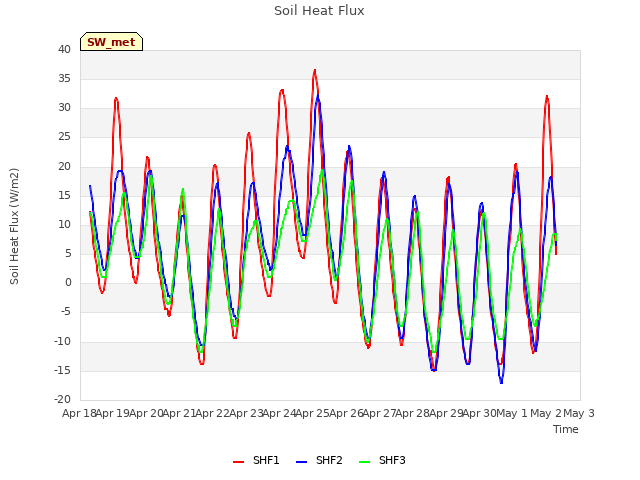Click the blue SHF2 legend color marker
640x480 pixels.
tap(301, 462)
